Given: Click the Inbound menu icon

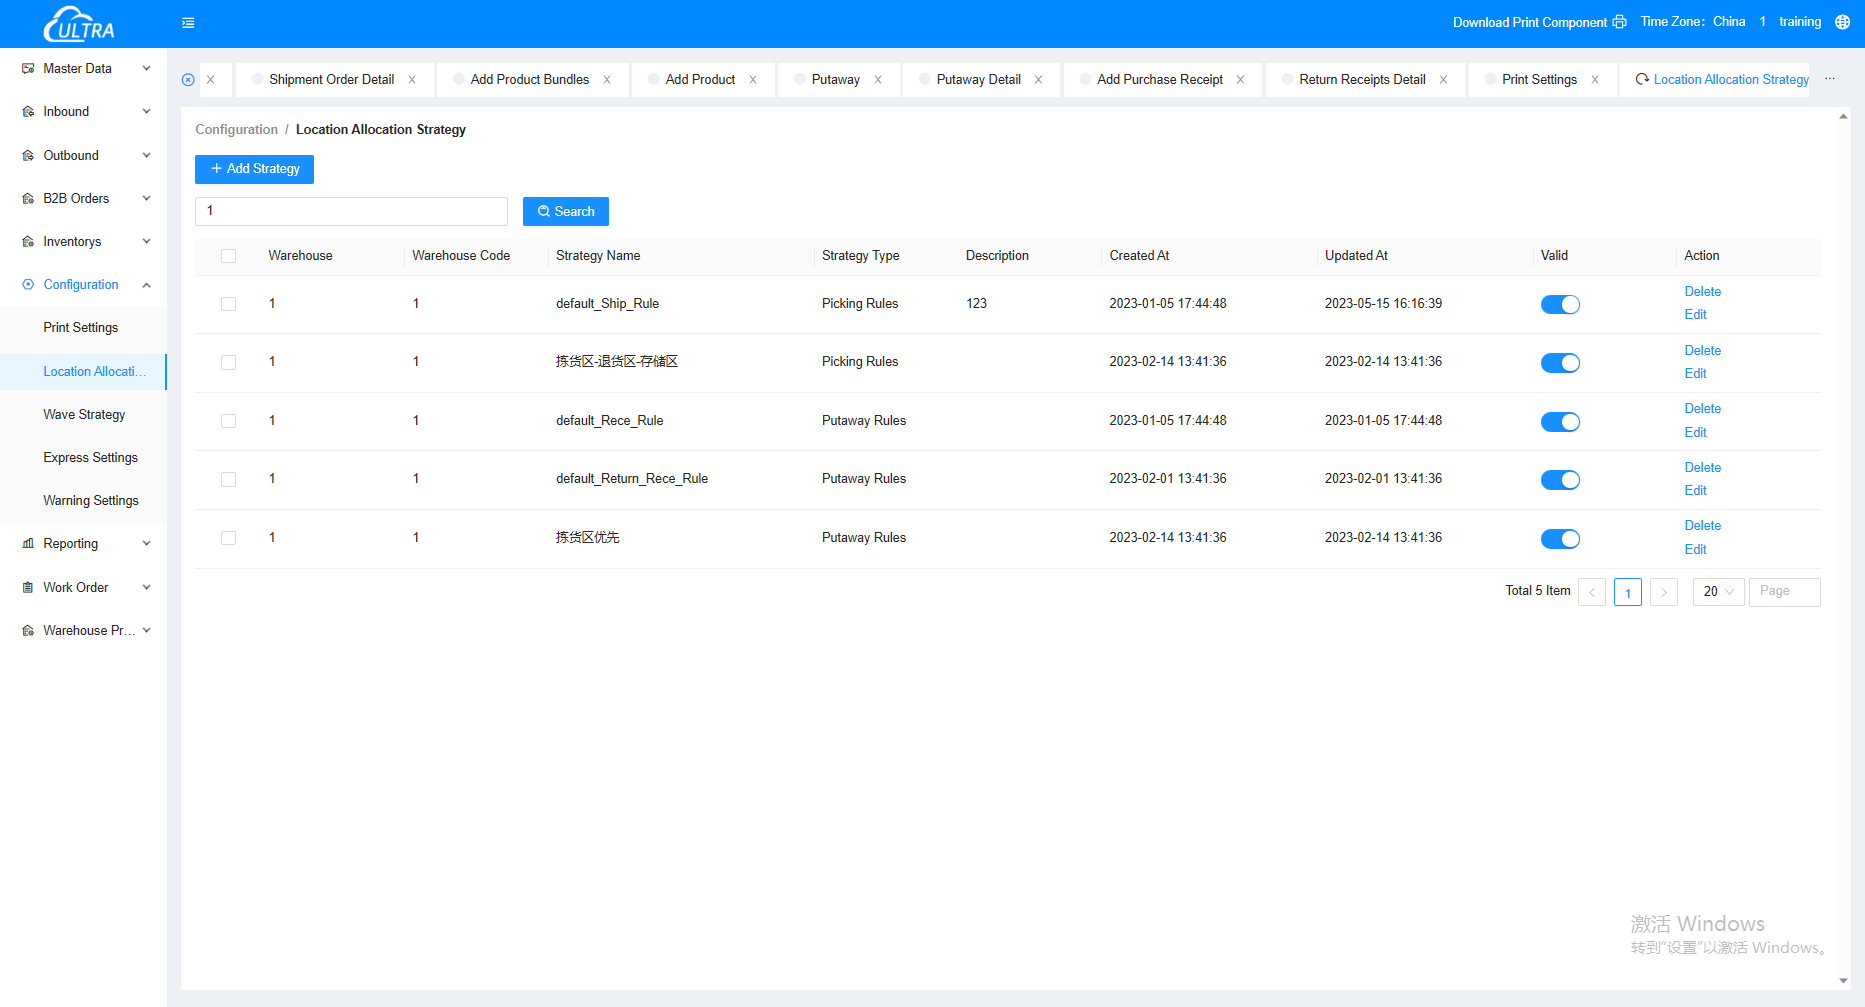Looking at the screenshot, I should [28, 112].
